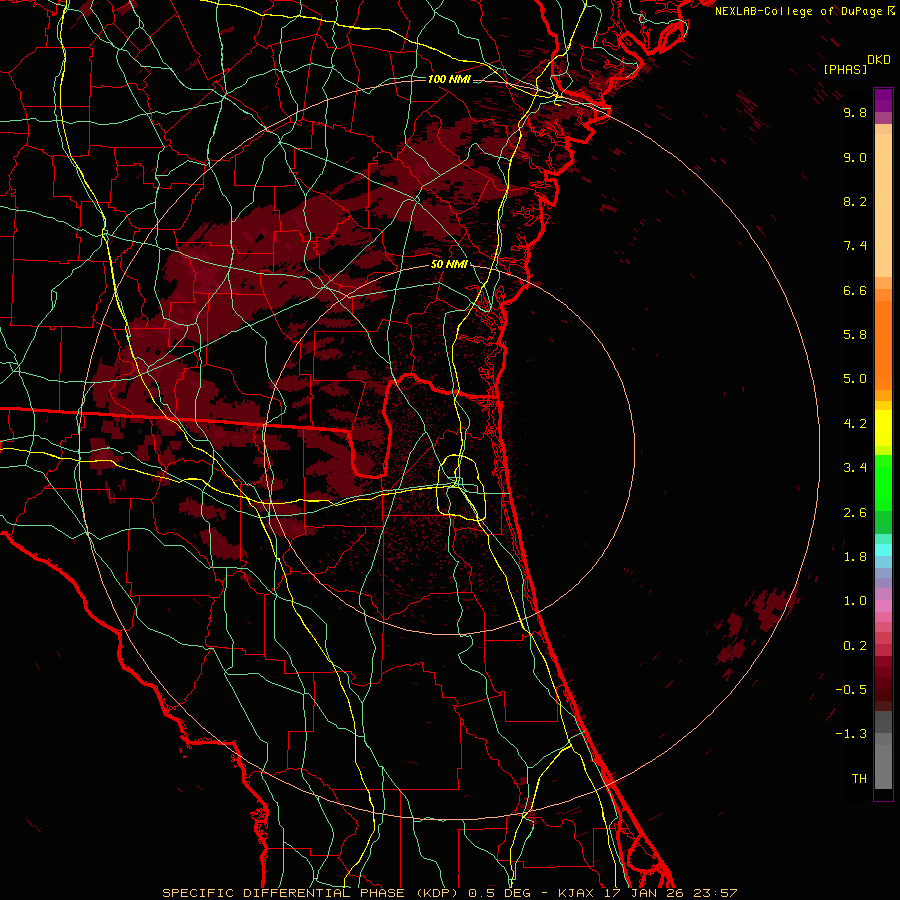Pick the bright green segment of the color bar
Image resolution: width=900 pixels, height=900 pixels.
click(883, 482)
